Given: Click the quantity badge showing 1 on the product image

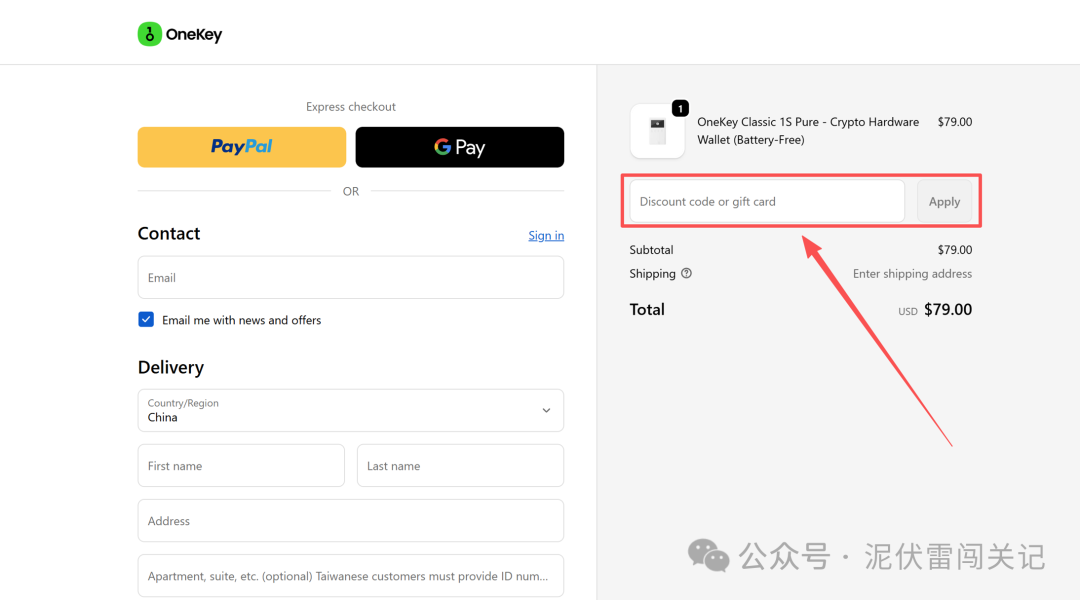Looking at the screenshot, I should point(680,108).
